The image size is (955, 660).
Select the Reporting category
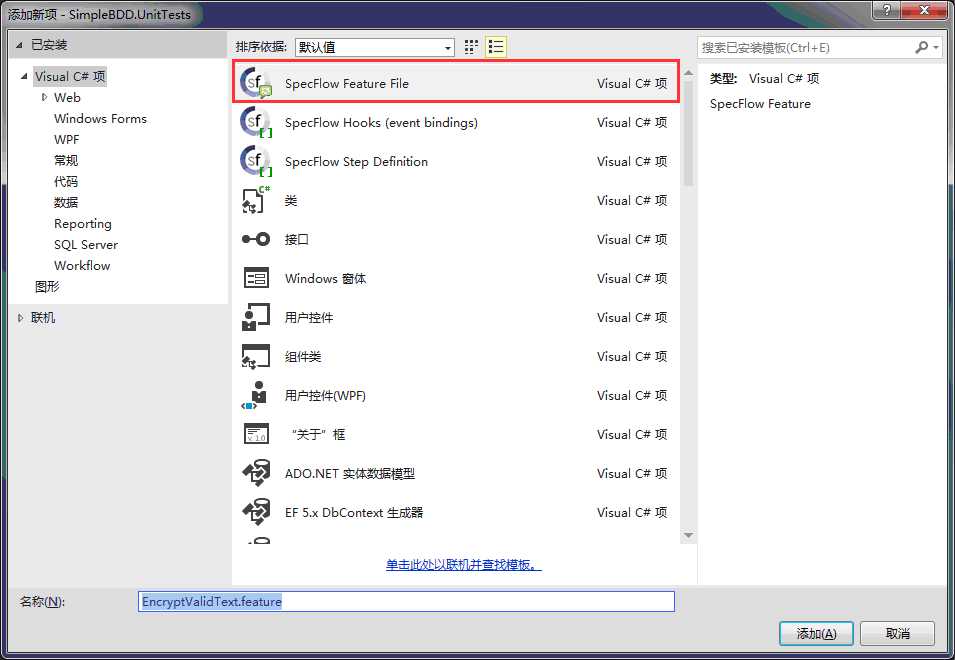[83, 224]
